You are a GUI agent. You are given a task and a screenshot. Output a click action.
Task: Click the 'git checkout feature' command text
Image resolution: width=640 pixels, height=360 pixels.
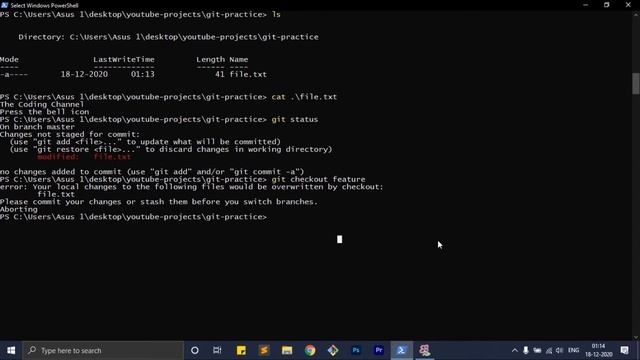point(318,179)
